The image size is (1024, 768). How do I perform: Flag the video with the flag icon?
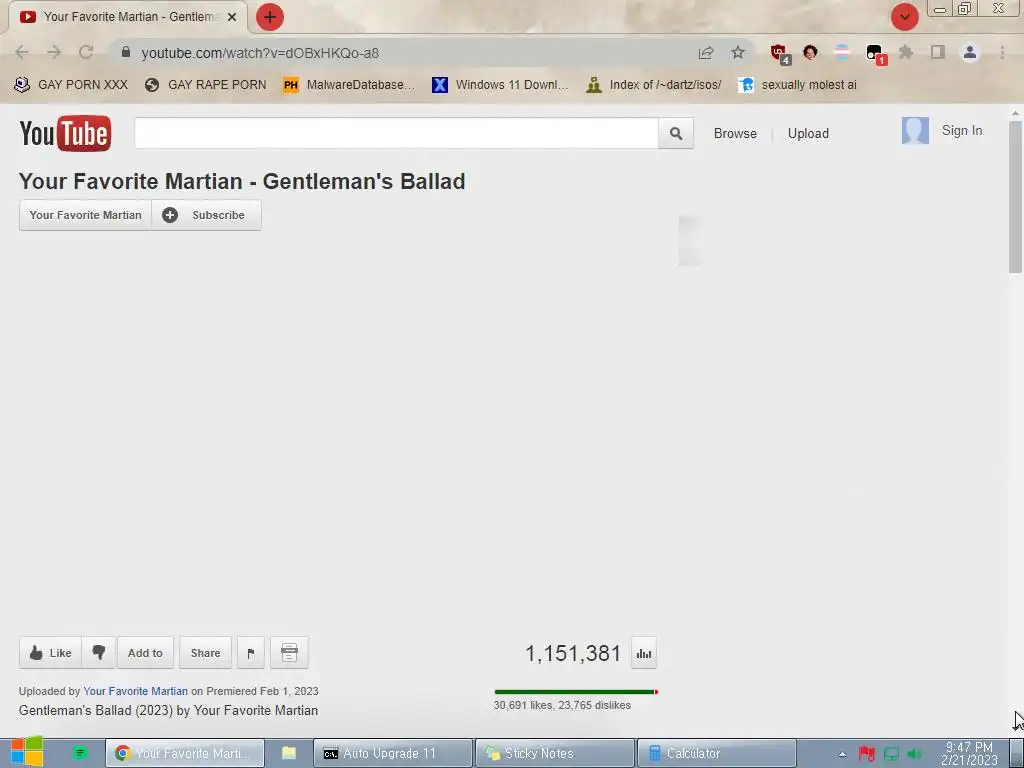251,652
